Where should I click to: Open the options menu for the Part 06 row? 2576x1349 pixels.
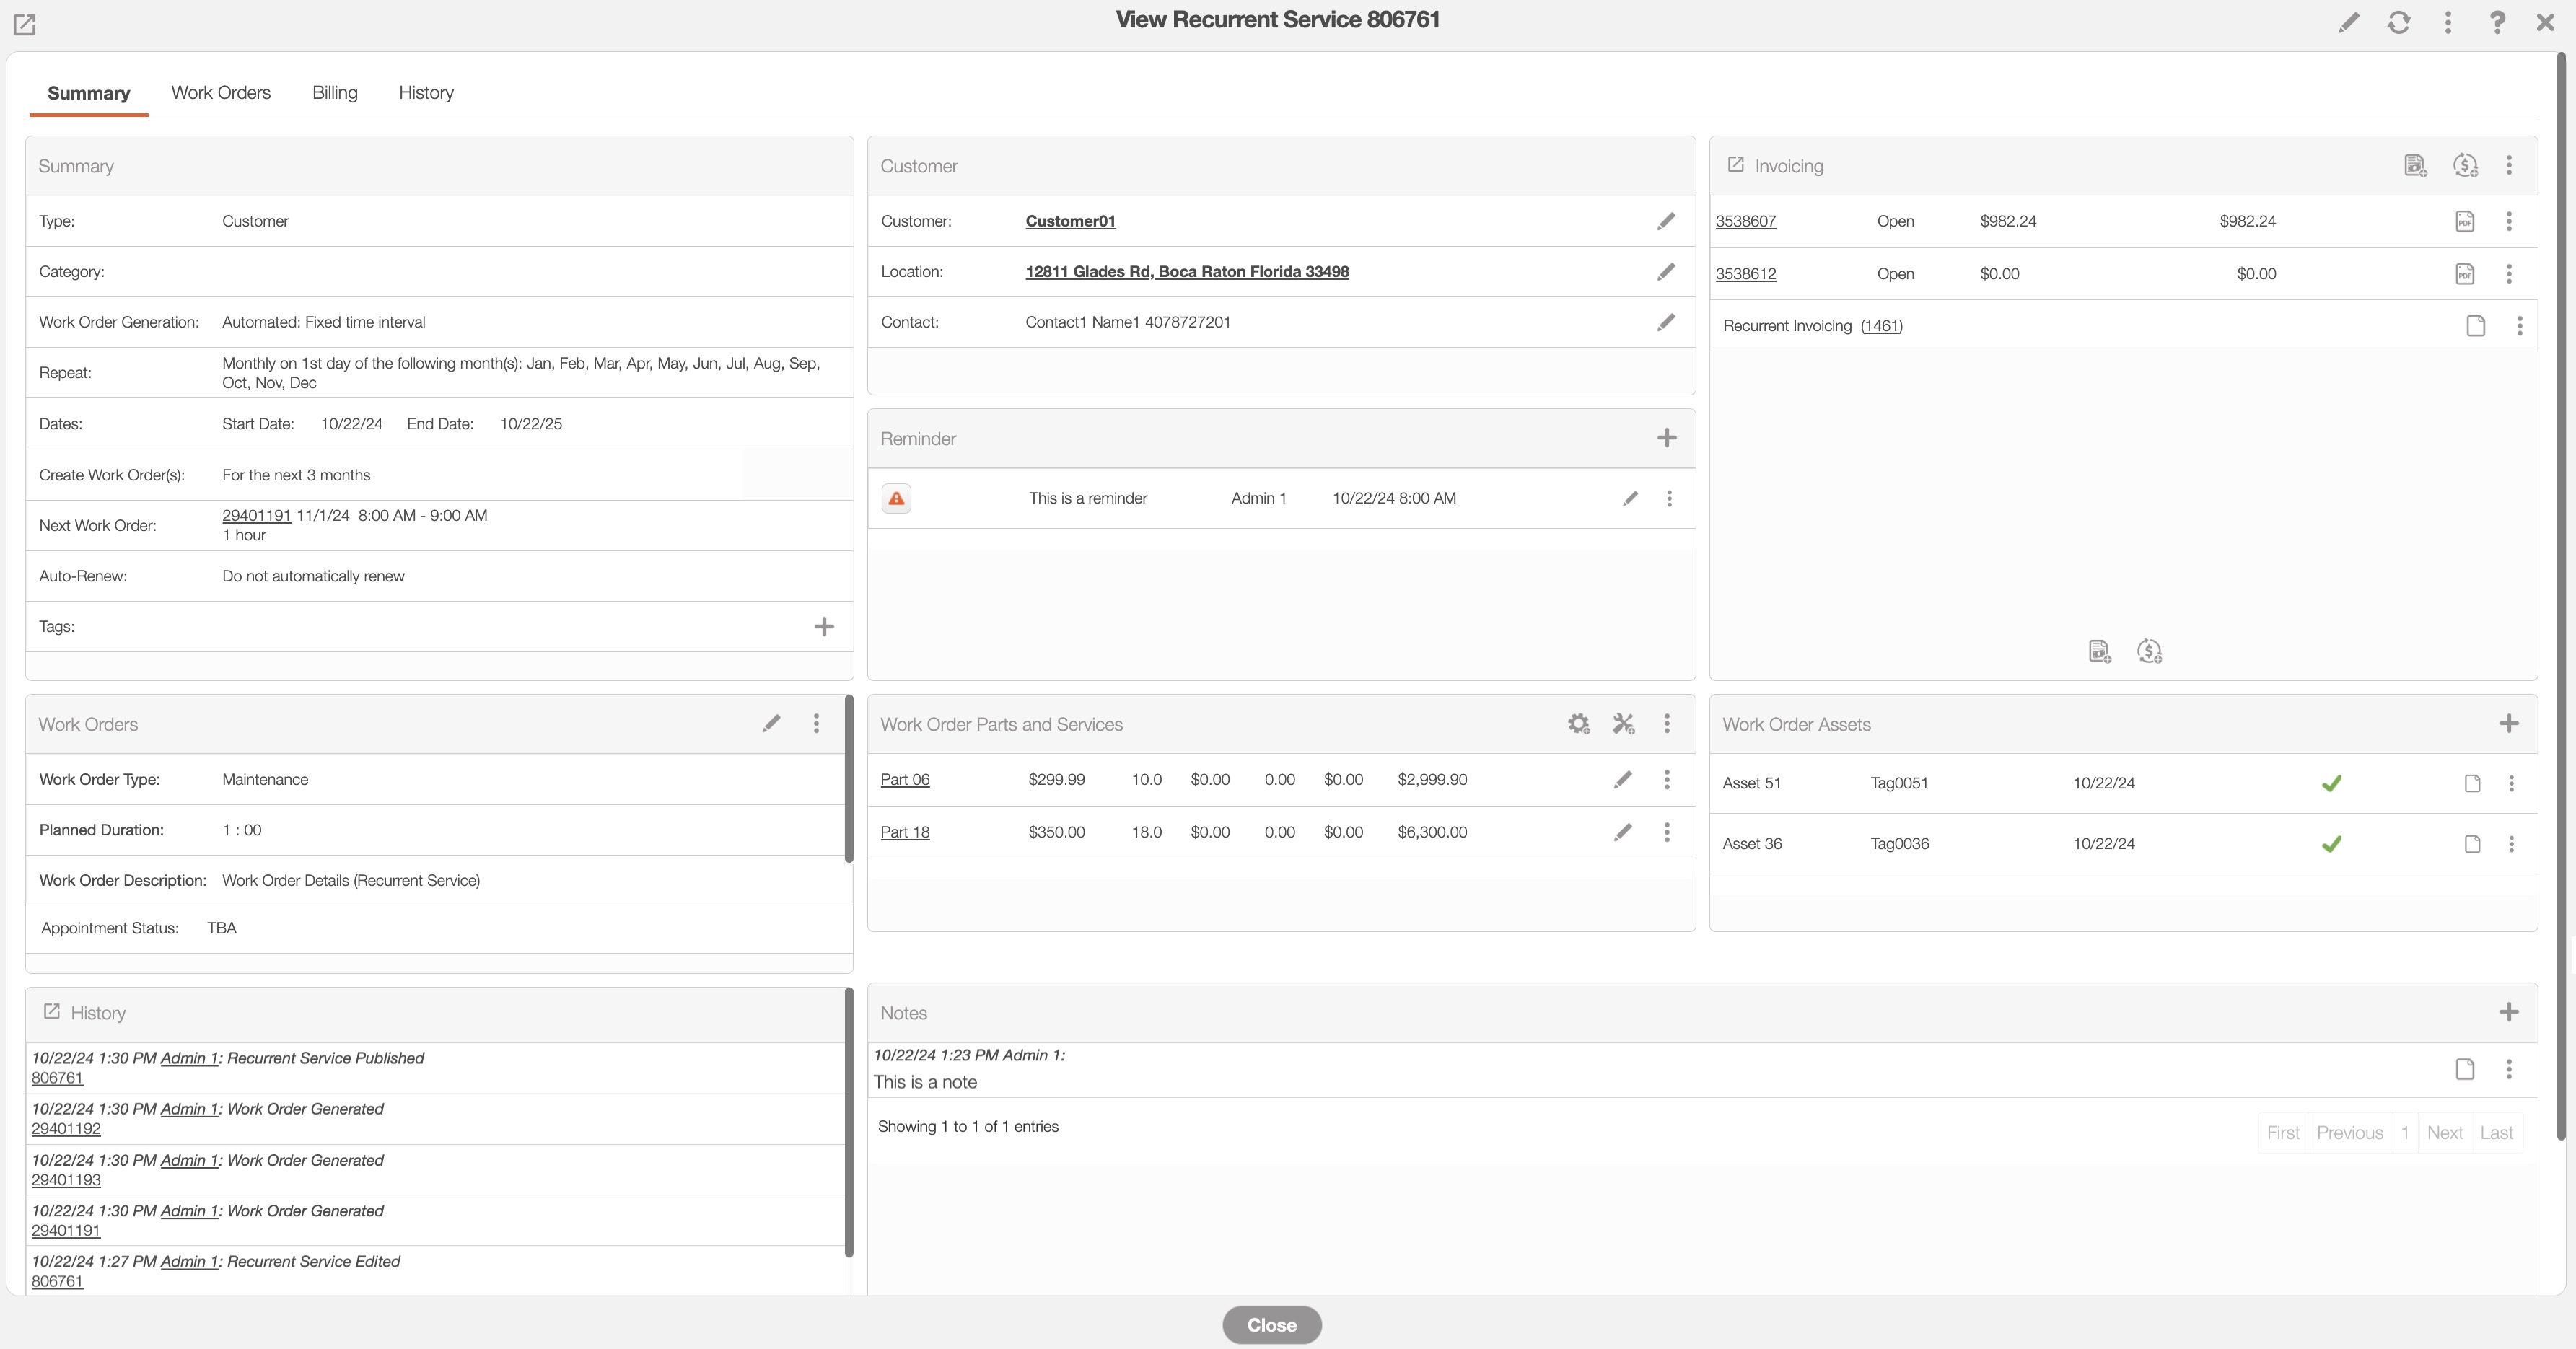click(1666, 779)
